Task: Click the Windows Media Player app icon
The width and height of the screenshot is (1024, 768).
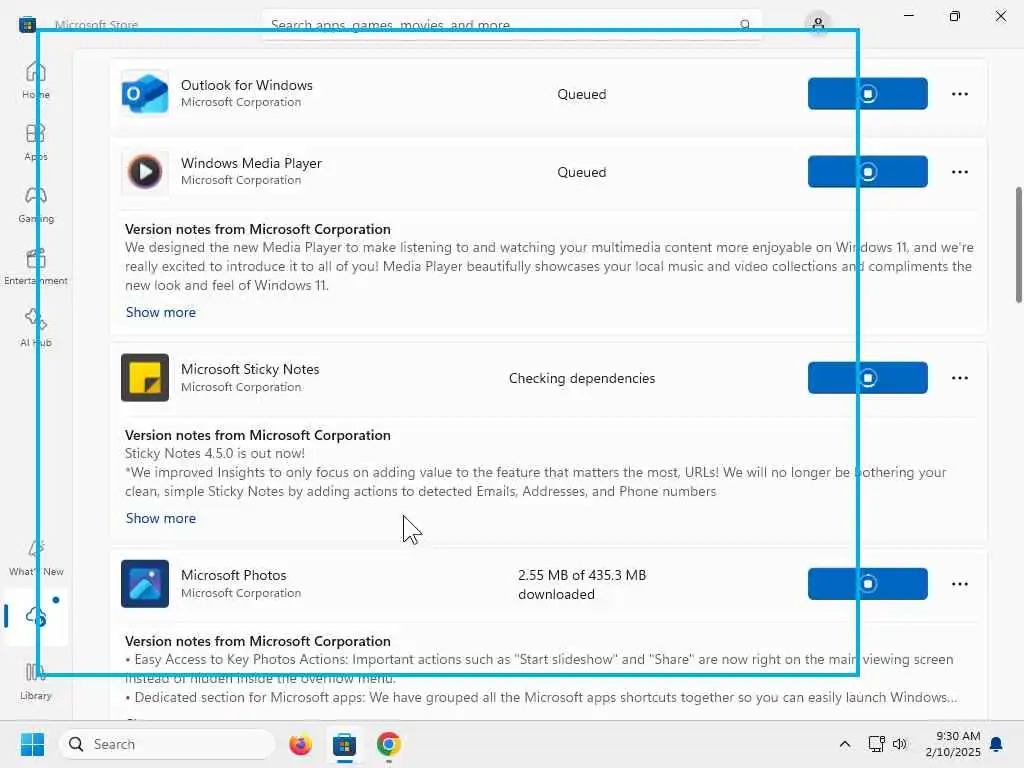Action: point(145,171)
